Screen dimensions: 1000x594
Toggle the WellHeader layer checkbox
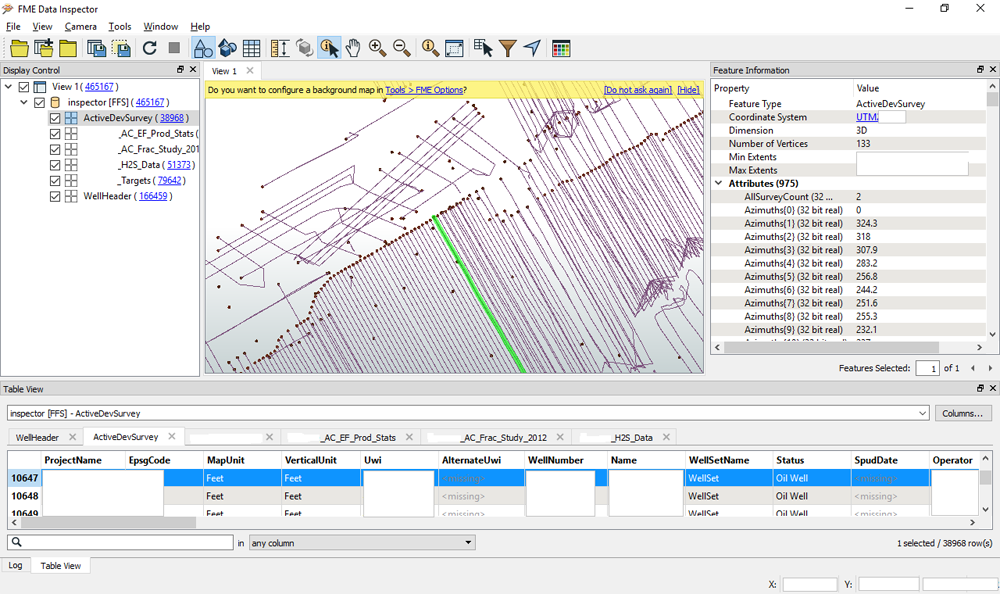tap(55, 196)
